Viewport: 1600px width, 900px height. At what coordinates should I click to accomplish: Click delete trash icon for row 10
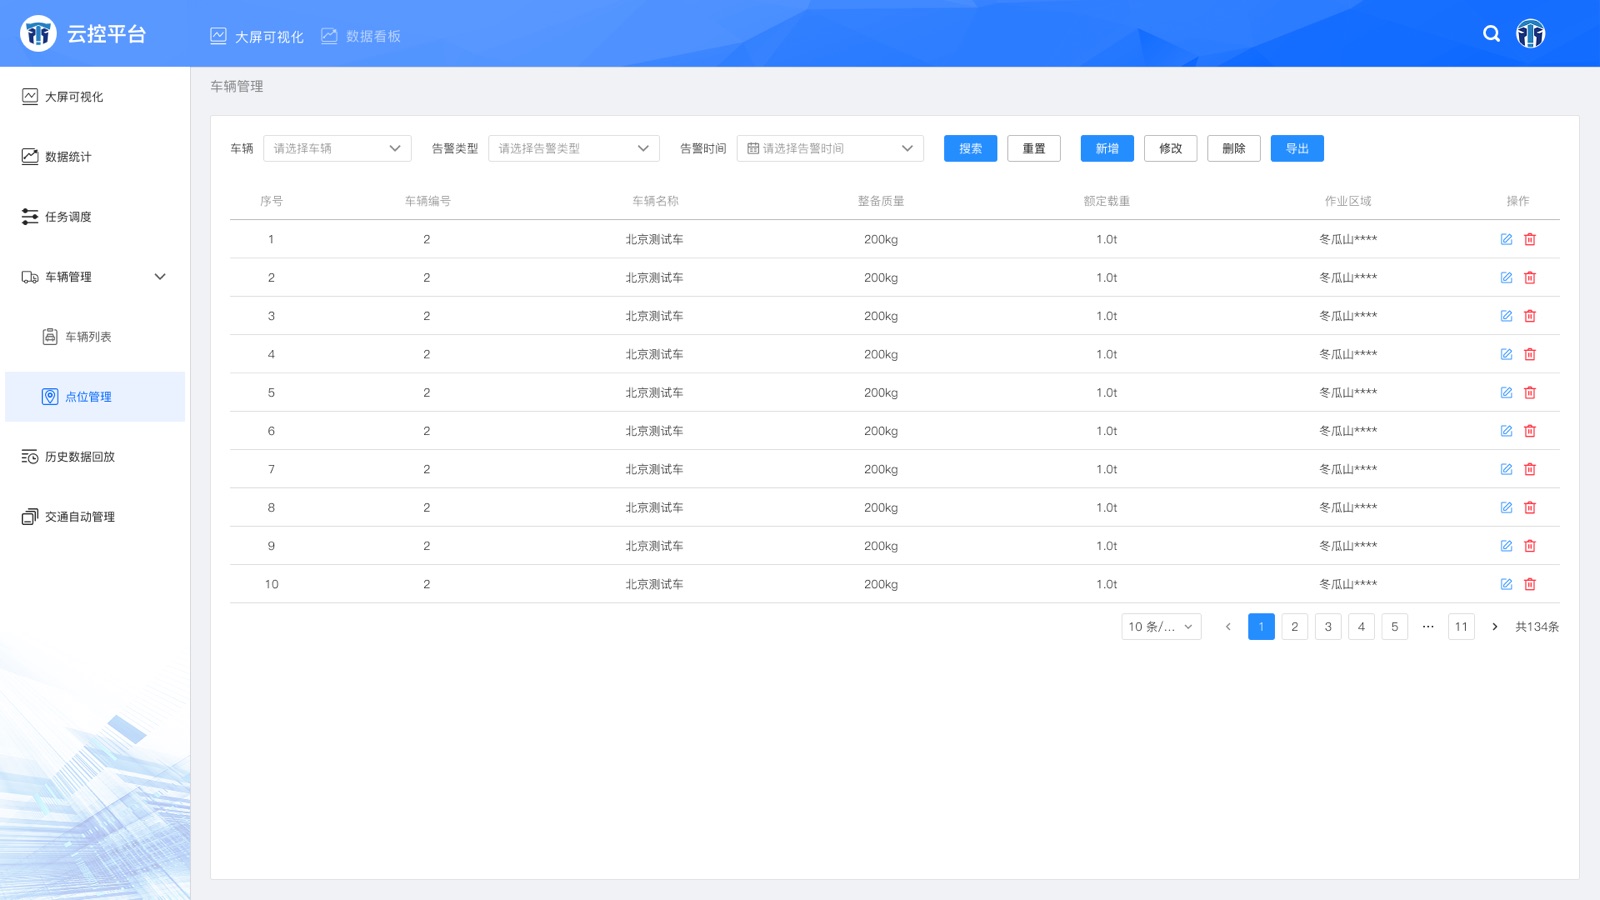1530,584
